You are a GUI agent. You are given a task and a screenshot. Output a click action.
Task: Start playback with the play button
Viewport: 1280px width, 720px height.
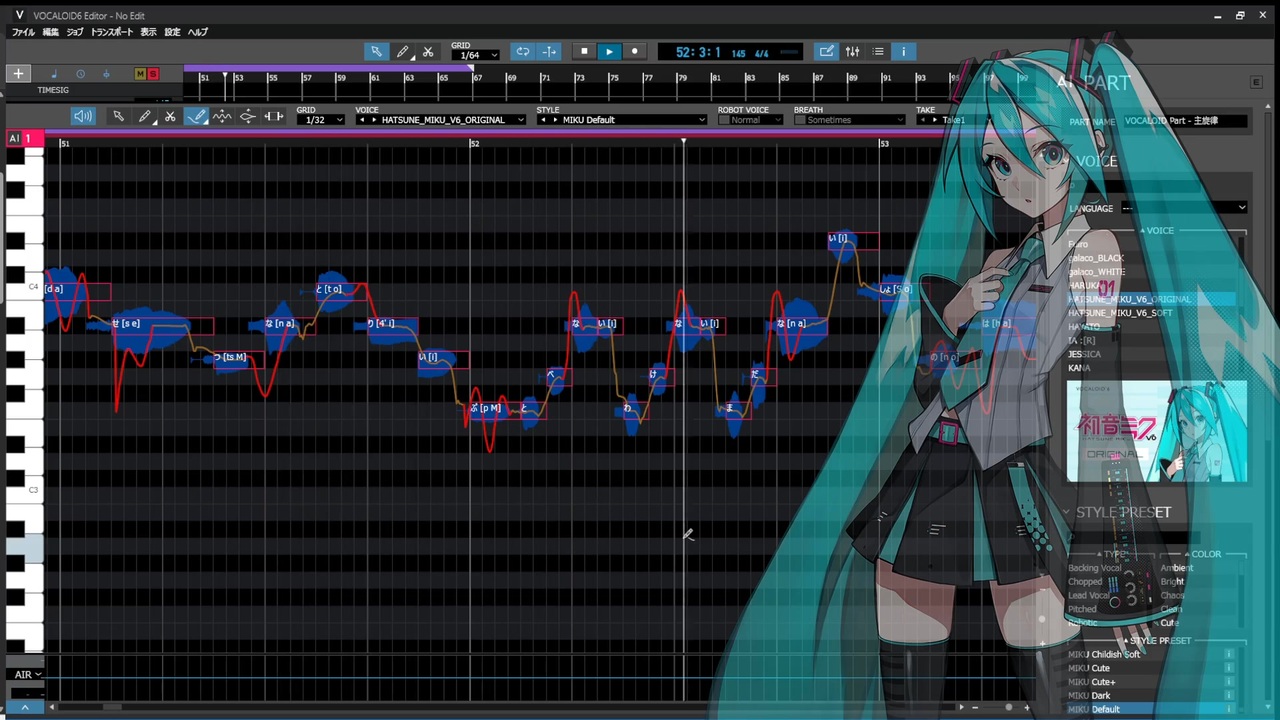609,52
